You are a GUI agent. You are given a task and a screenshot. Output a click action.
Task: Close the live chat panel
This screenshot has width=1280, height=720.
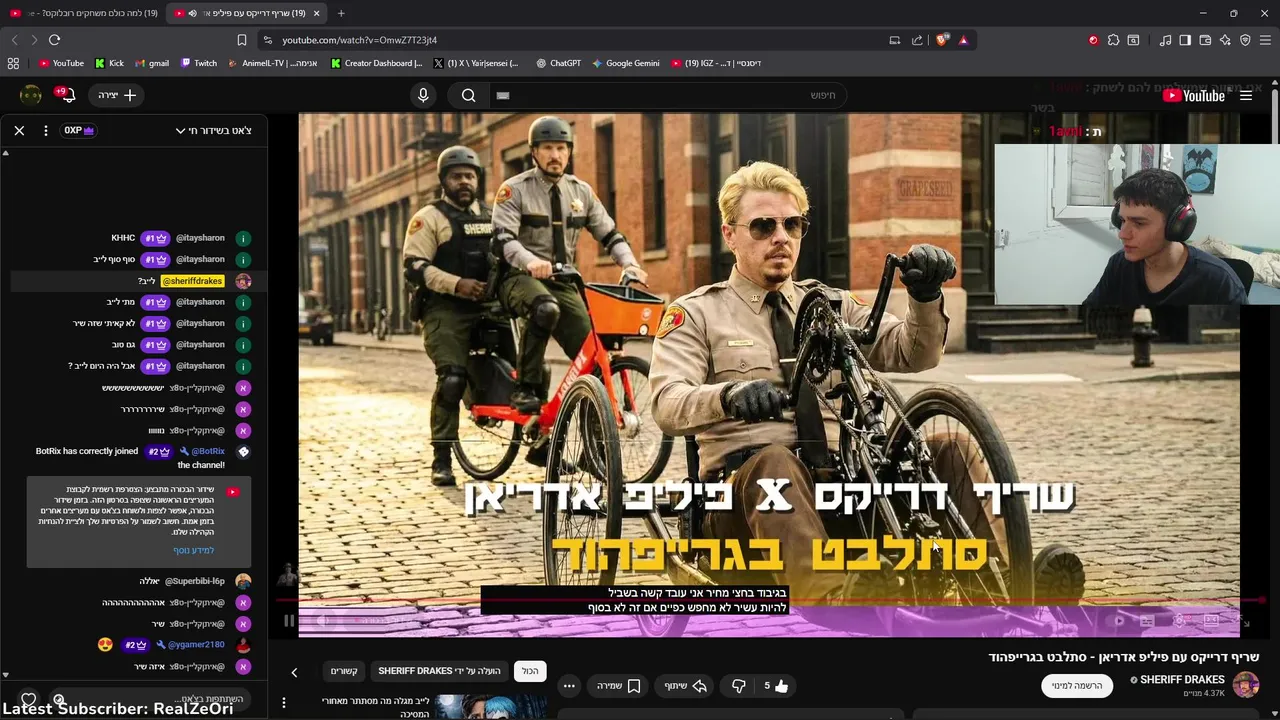19,130
